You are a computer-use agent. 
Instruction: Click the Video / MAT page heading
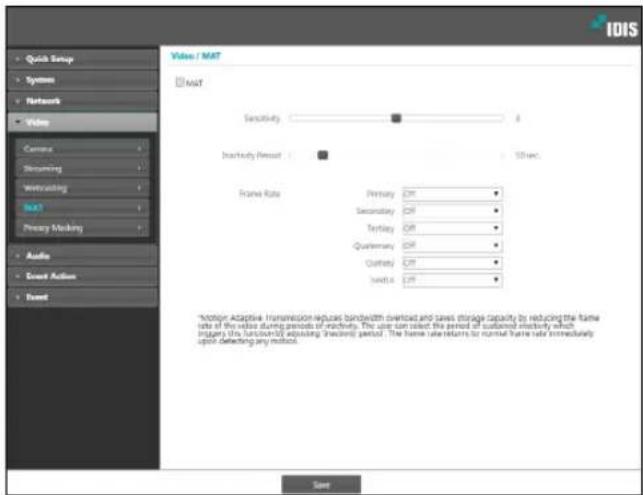196,56
